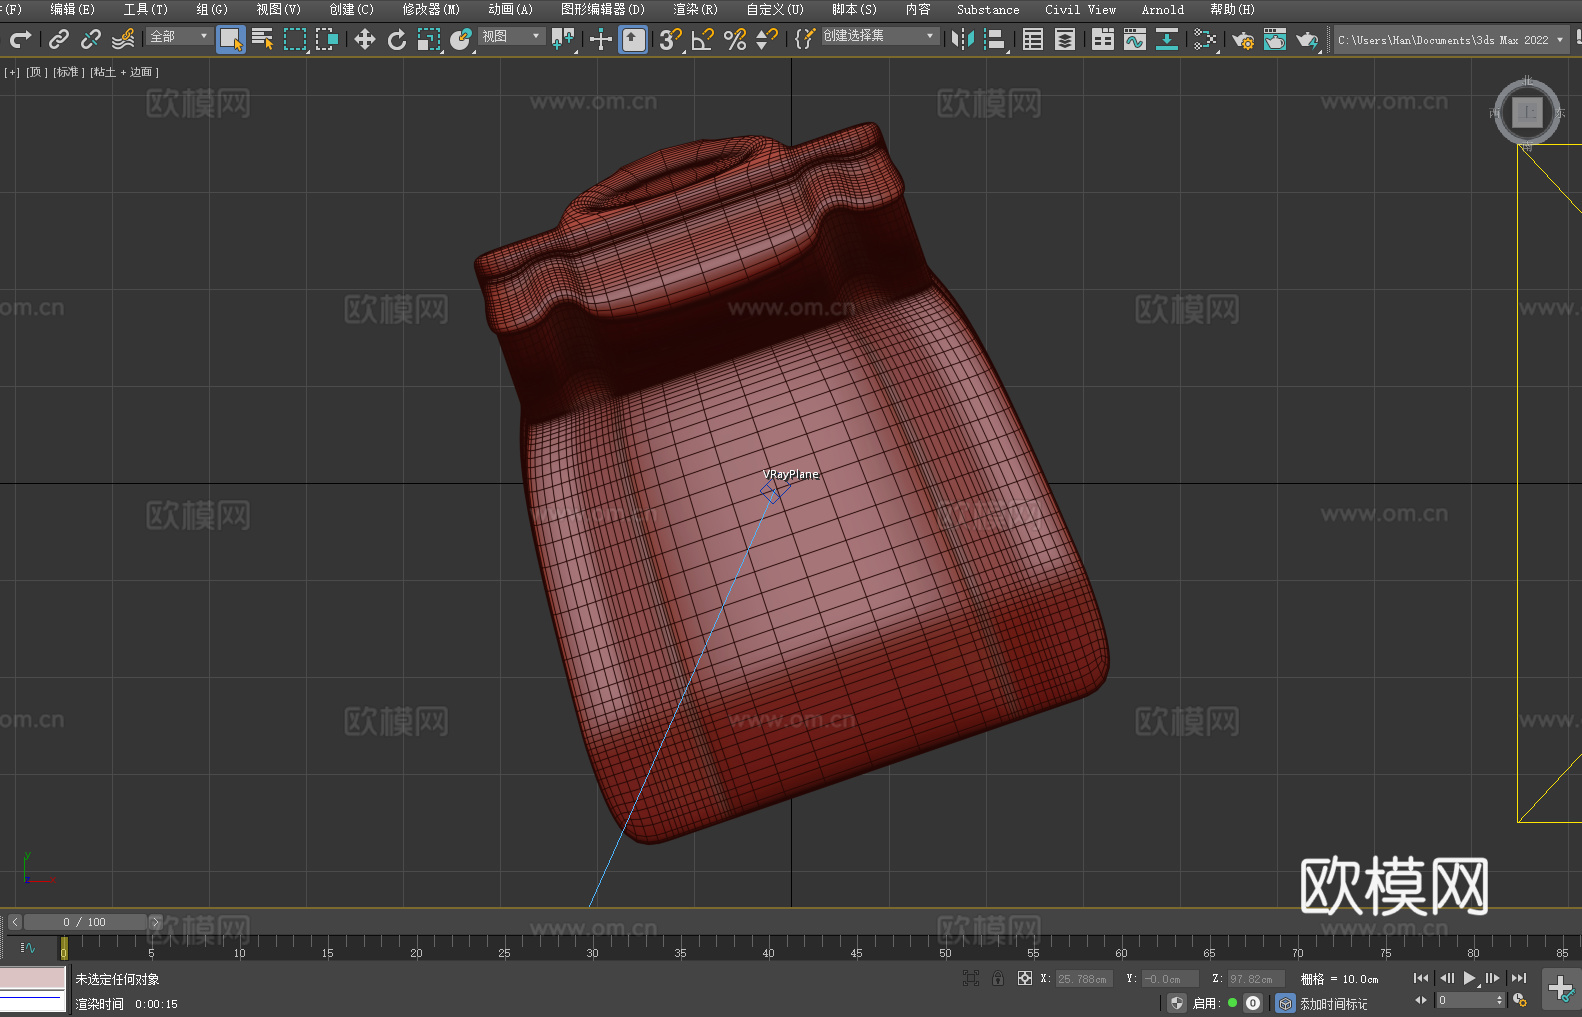The width and height of the screenshot is (1582, 1017).
Task: Toggle the Angle Snap icon
Action: [x=703, y=39]
